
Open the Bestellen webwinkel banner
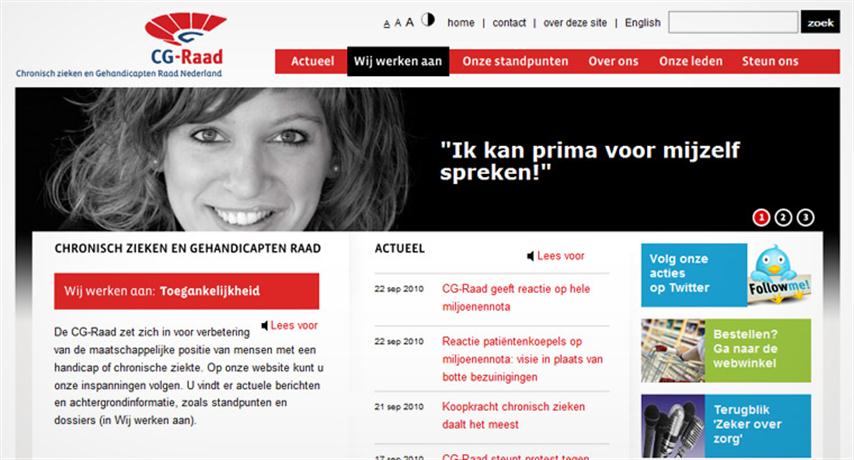tap(726, 351)
